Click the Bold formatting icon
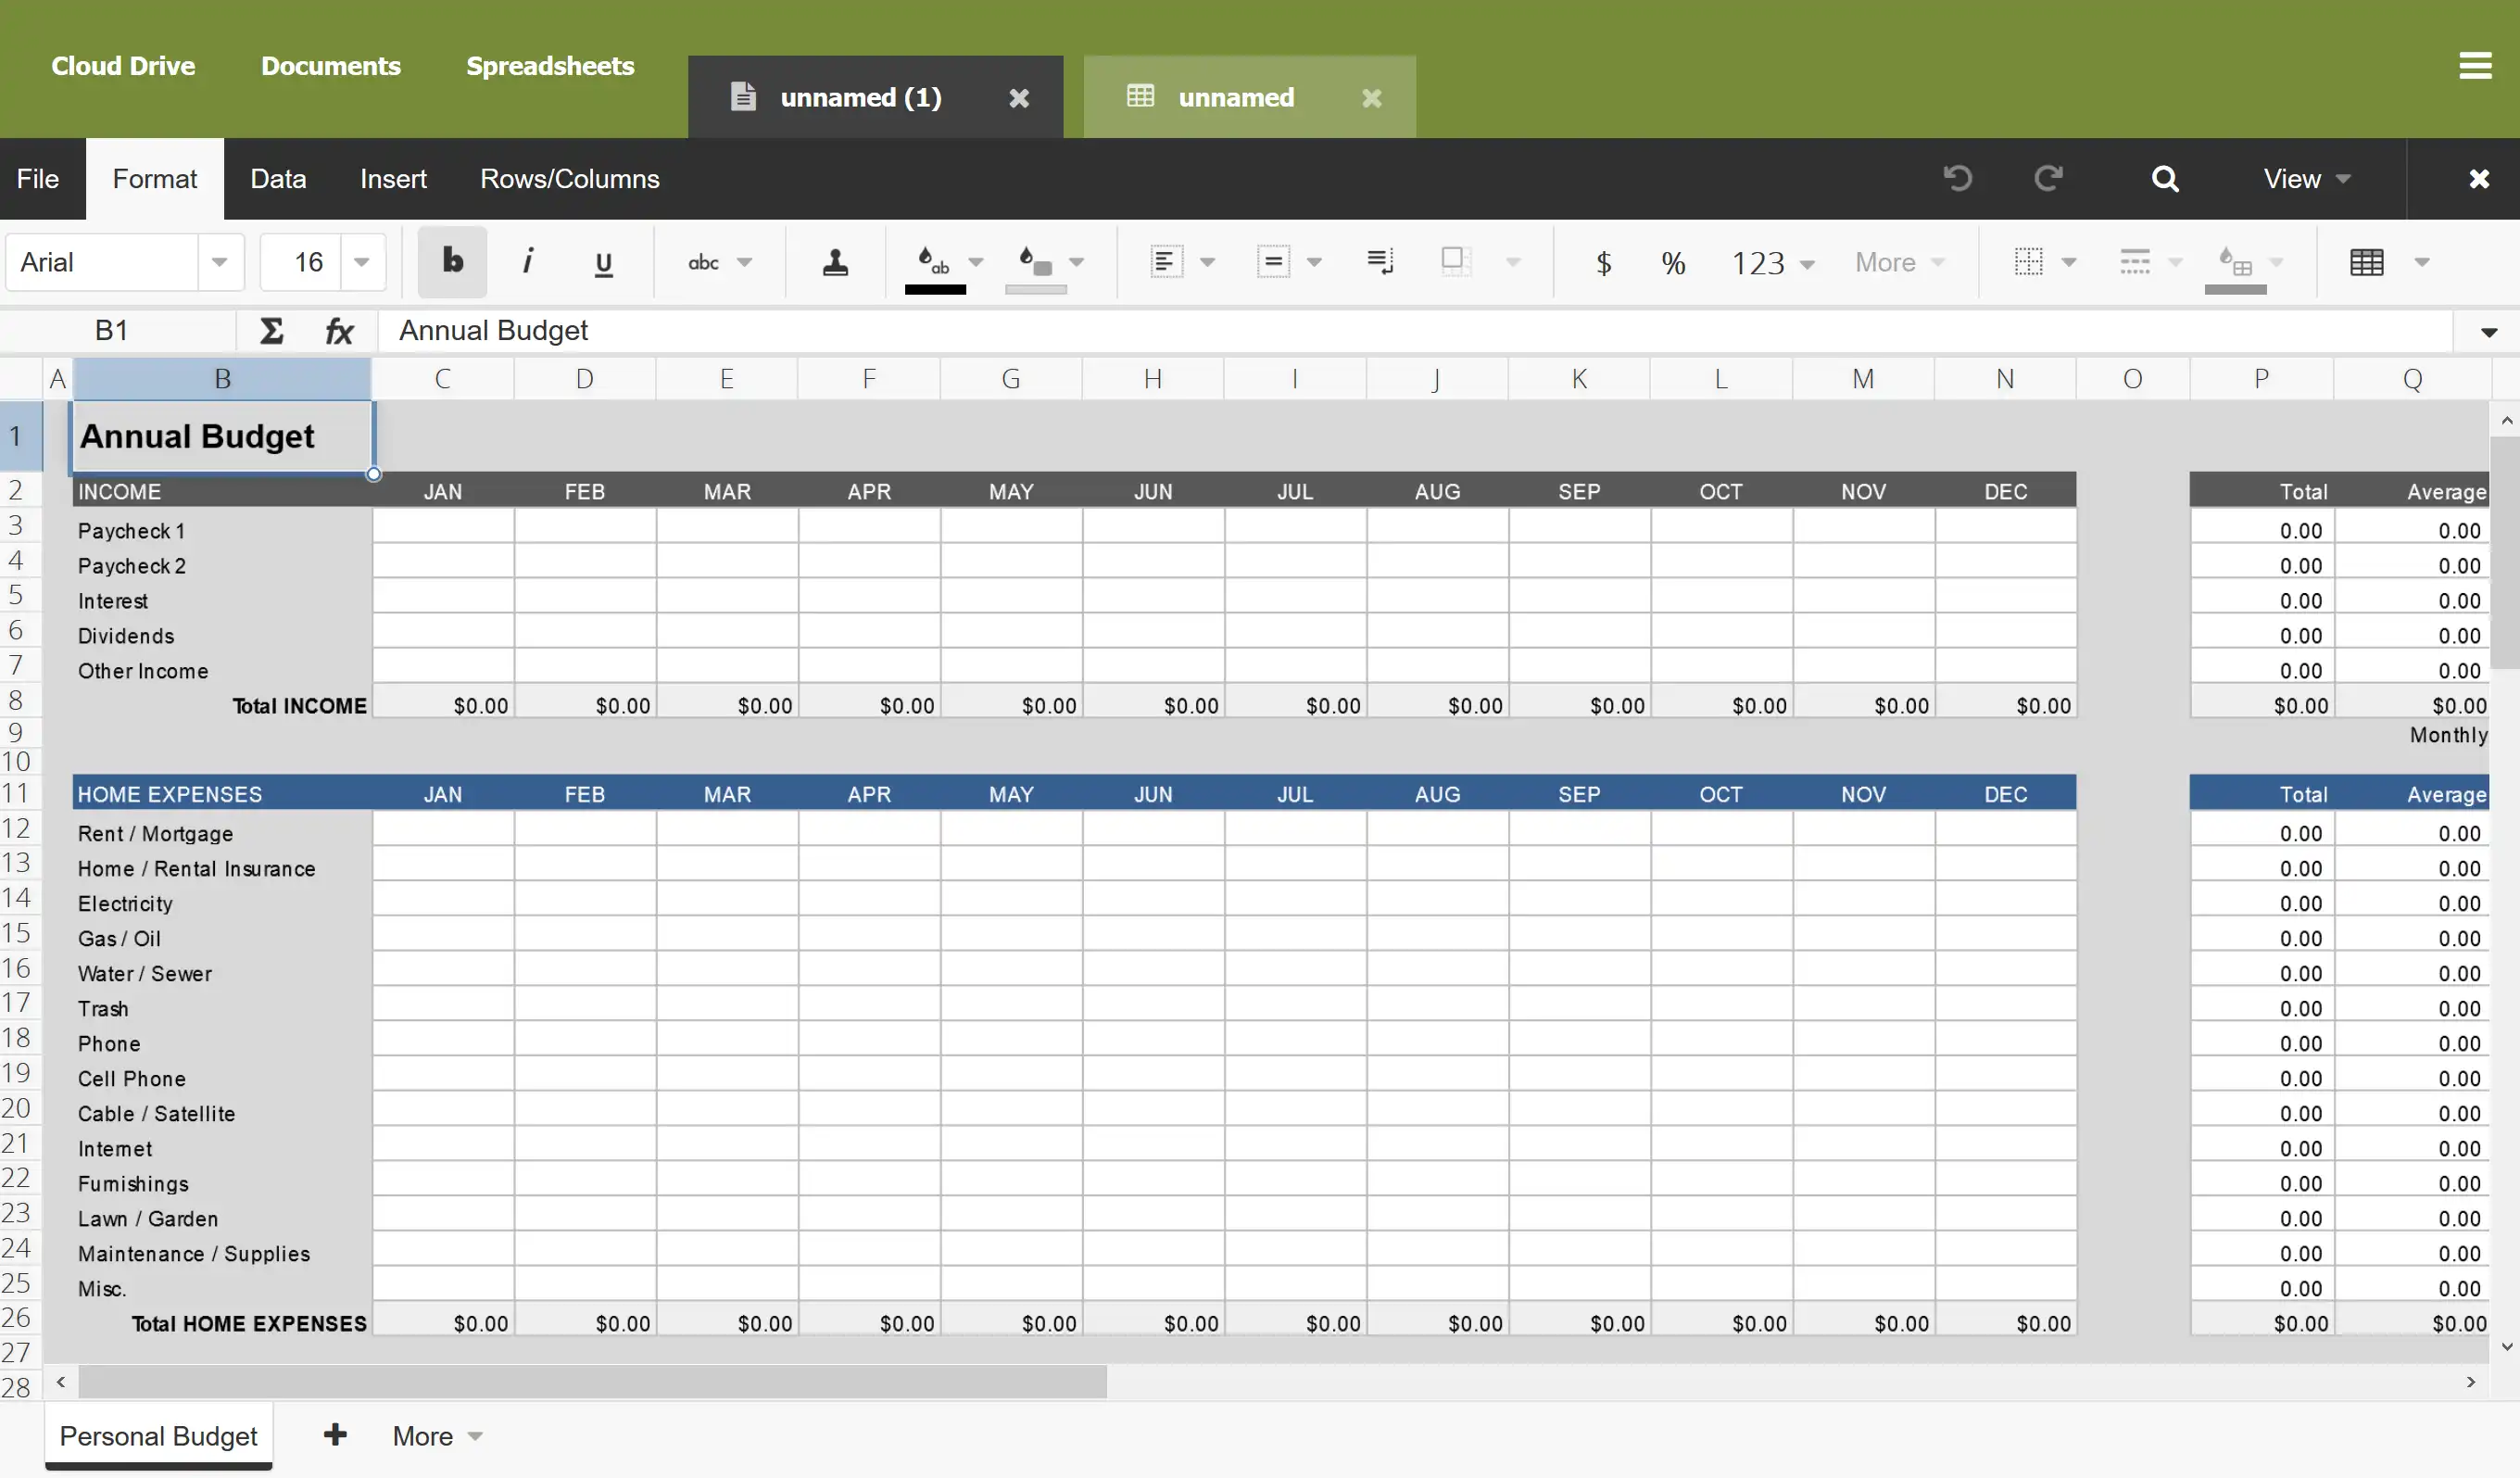Viewport: 2520px width, 1478px height. 452,260
